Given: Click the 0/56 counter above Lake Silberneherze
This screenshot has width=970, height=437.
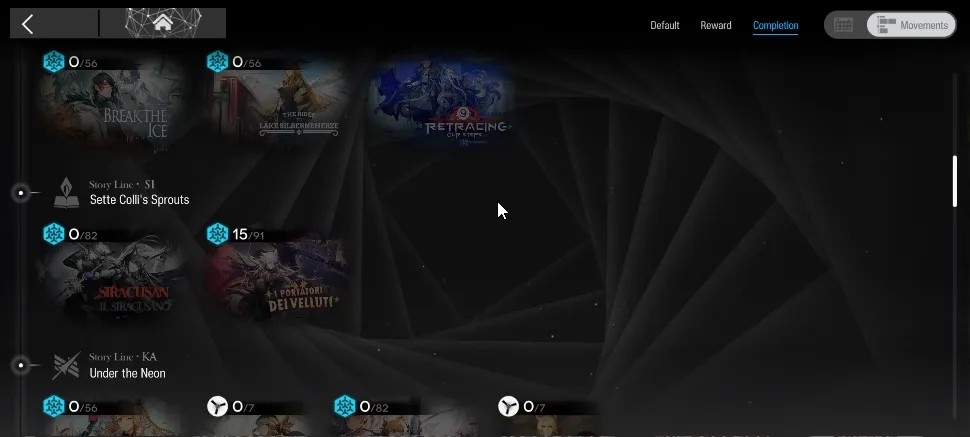Looking at the screenshot, I should (x=246, y=63).
